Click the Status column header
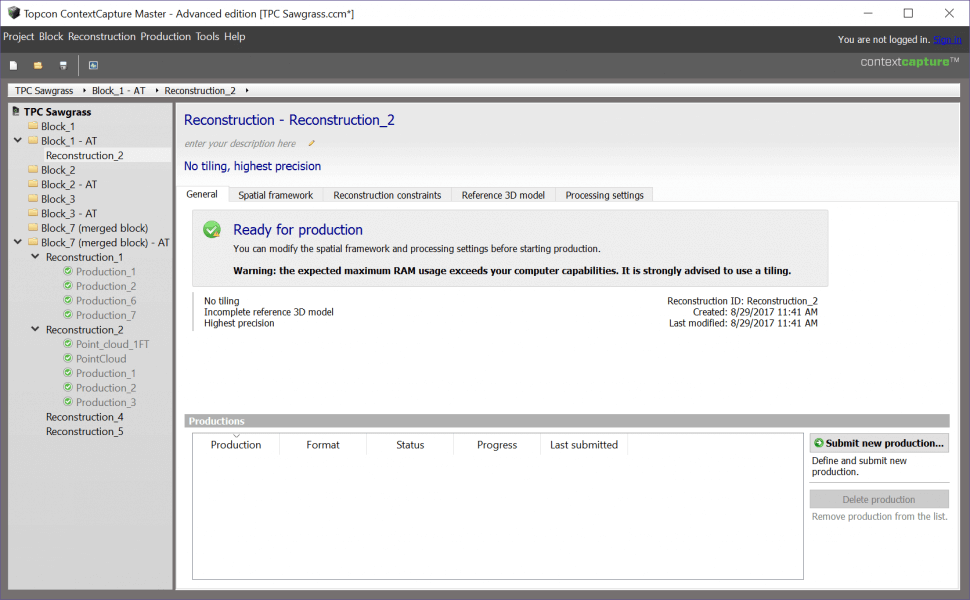 [x=410, y=445]
